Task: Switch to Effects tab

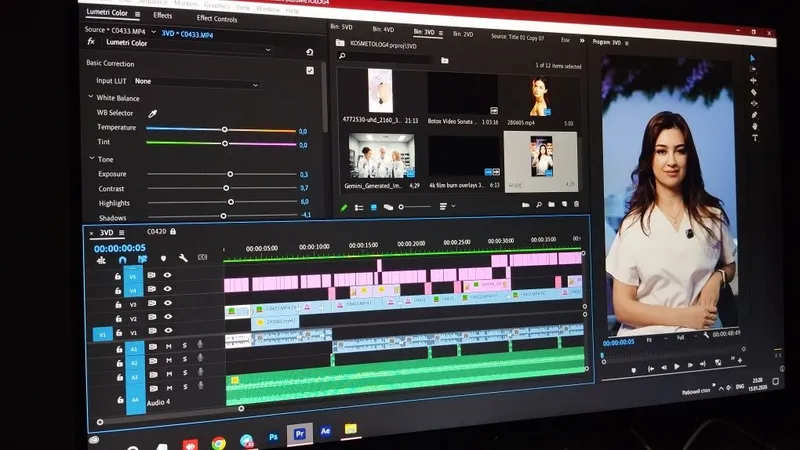Action: (163, 15)
